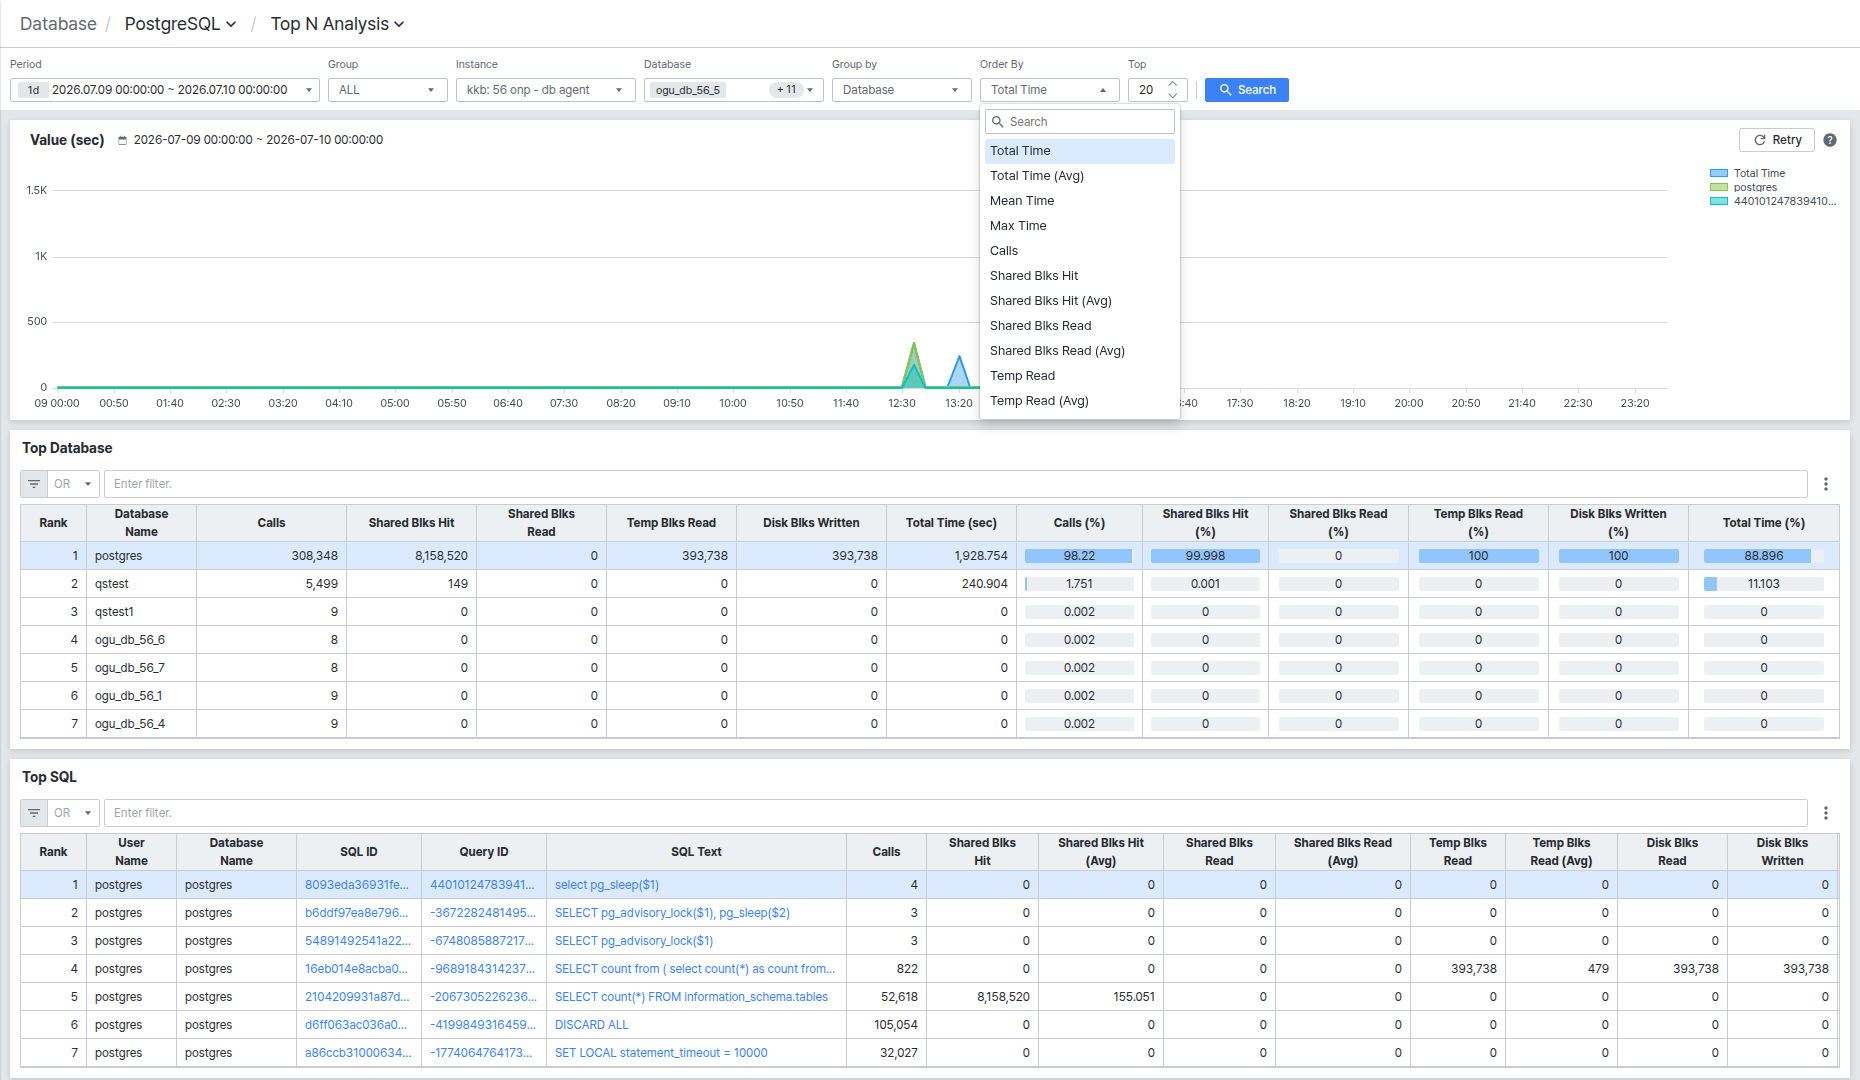Open Top SQL three-dot options menu
The width and height of the screenshot is (1860, 1080).
click(1826, 813)
